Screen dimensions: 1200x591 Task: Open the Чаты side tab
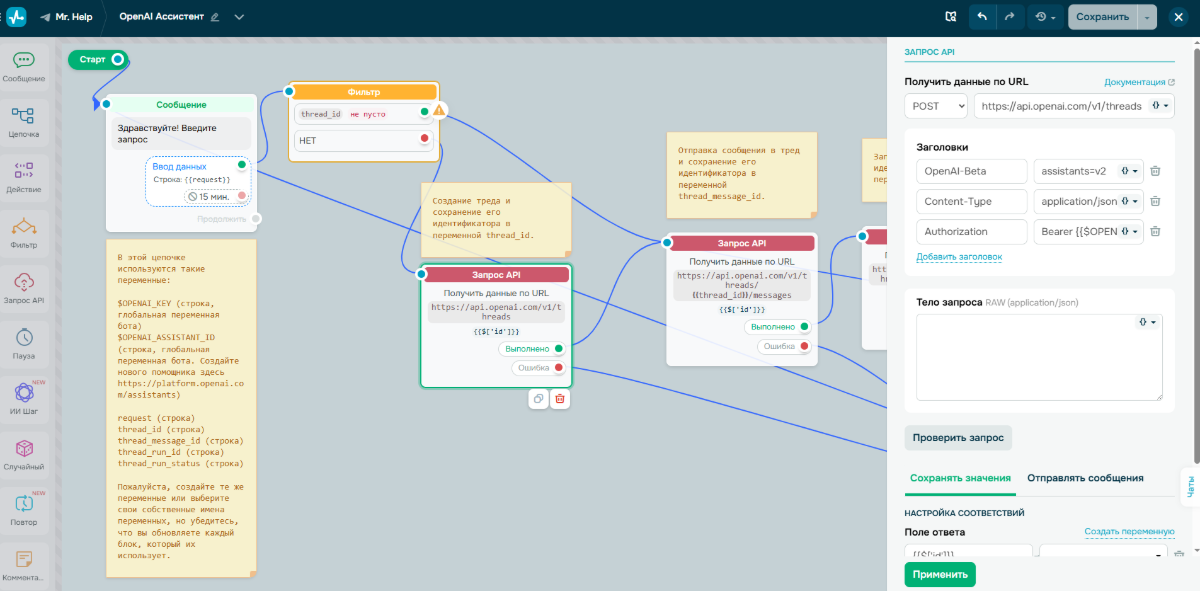coord(1190,487)
